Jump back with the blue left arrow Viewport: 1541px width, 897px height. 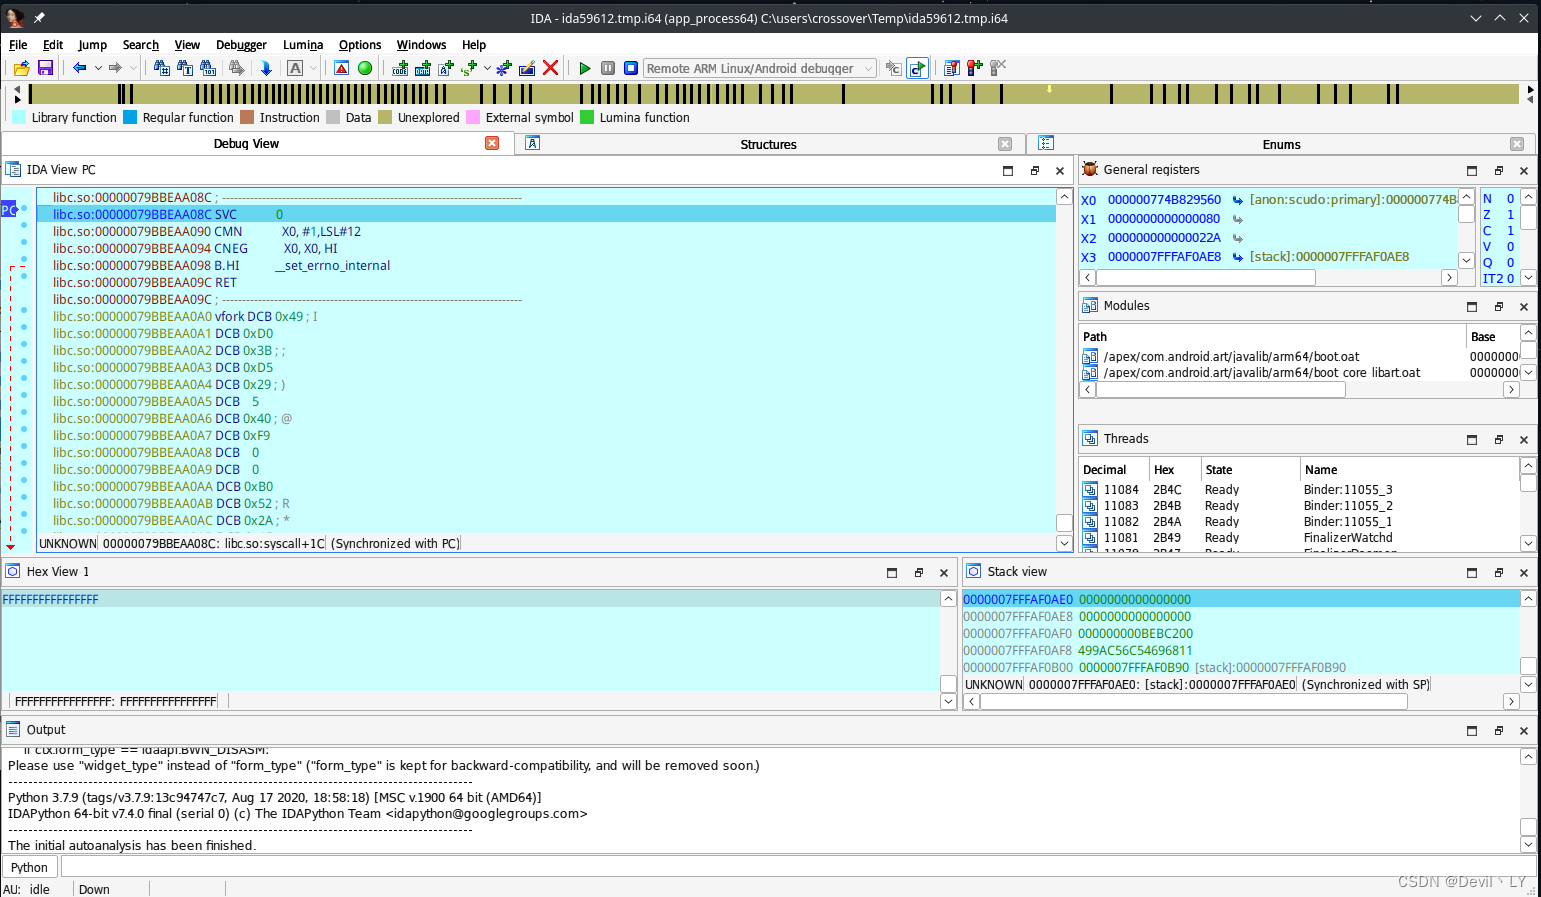(x=79, y=68)
